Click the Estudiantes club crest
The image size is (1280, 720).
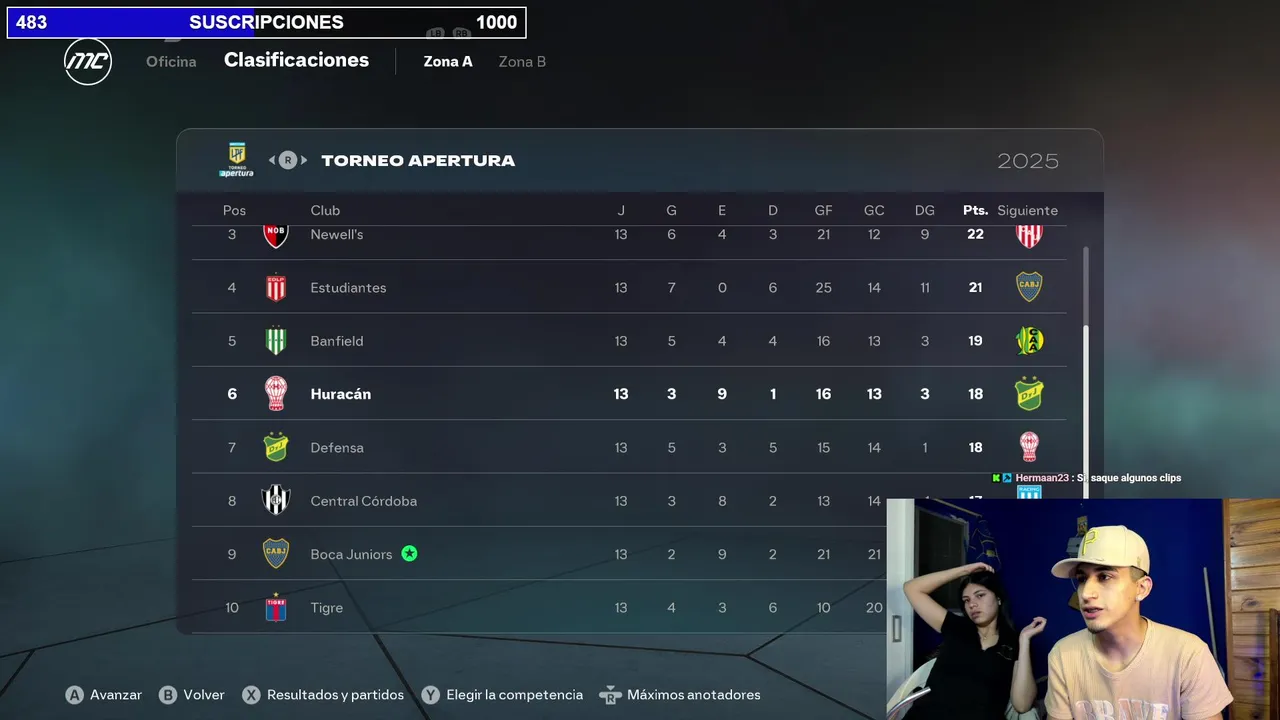click(x=275, y=287)
